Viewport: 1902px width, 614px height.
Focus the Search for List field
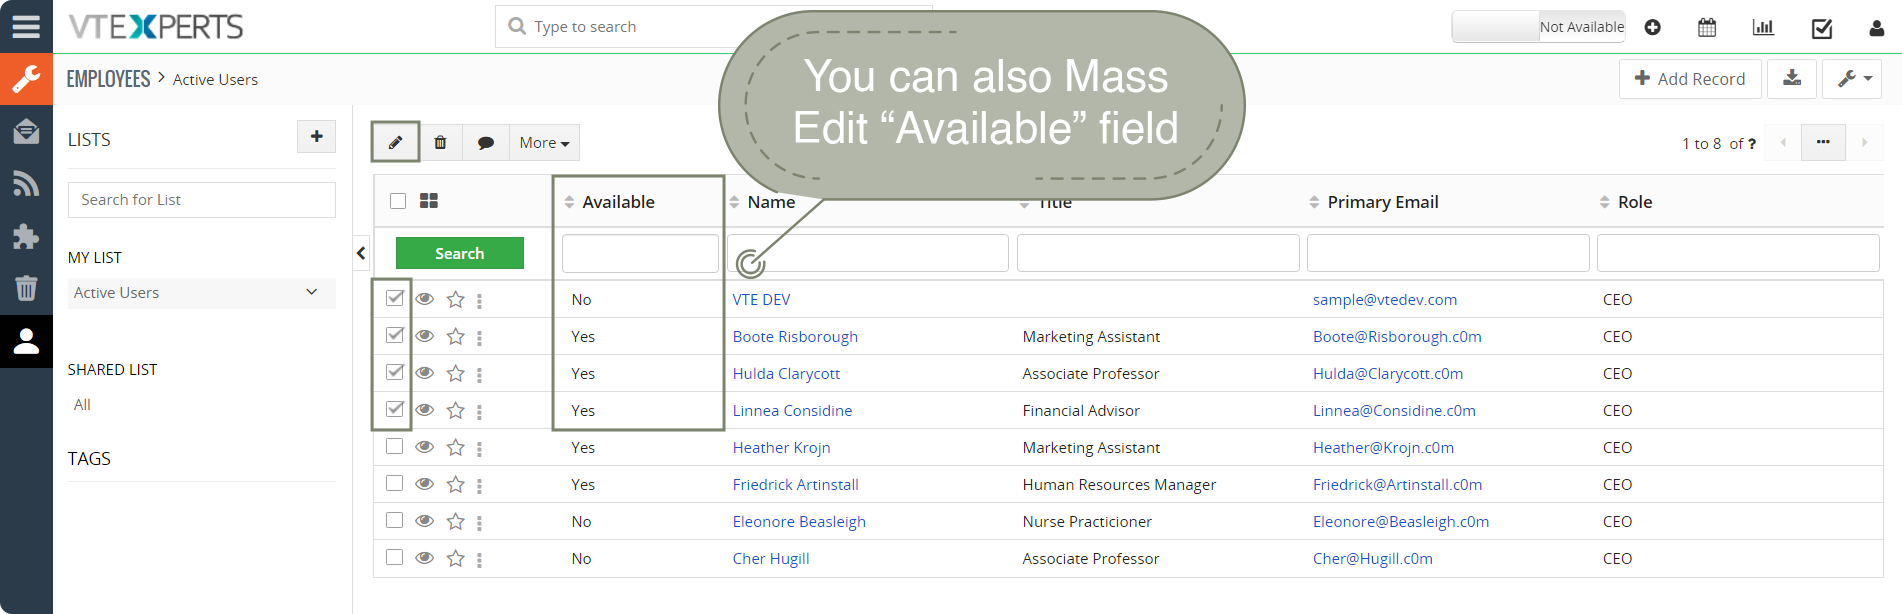201,200
